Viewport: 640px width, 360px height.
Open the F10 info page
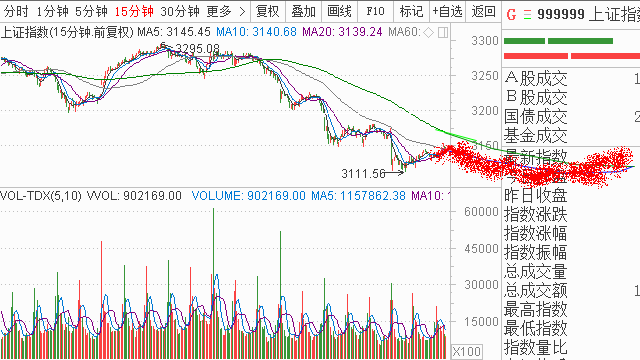(x=375, y=11)
